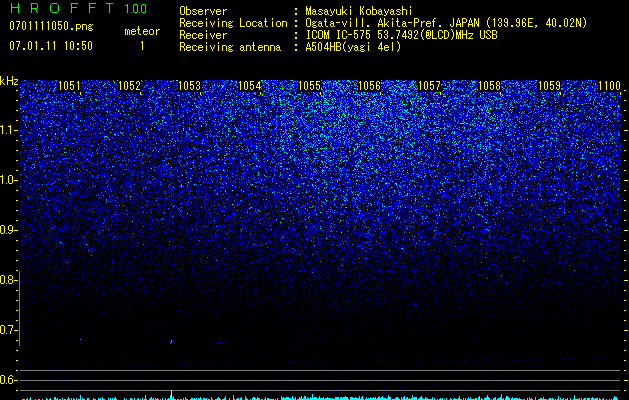This screenshot has height=400, width=629.
Task: Click the 0.7 kHz frequency tick label
Action: click(8, 330)
